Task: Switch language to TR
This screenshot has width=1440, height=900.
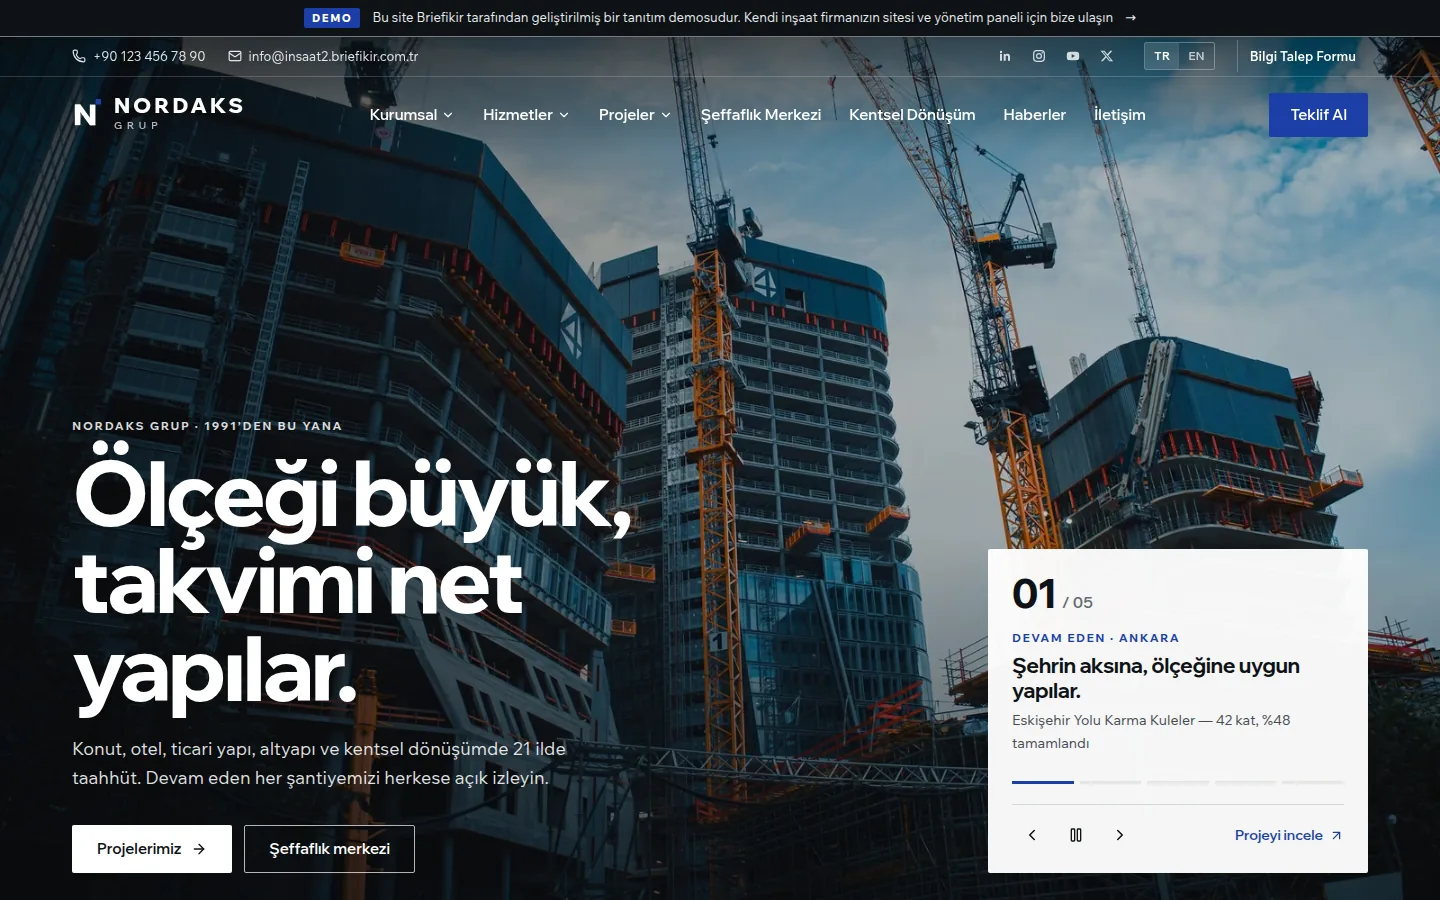Action: 1162,56
